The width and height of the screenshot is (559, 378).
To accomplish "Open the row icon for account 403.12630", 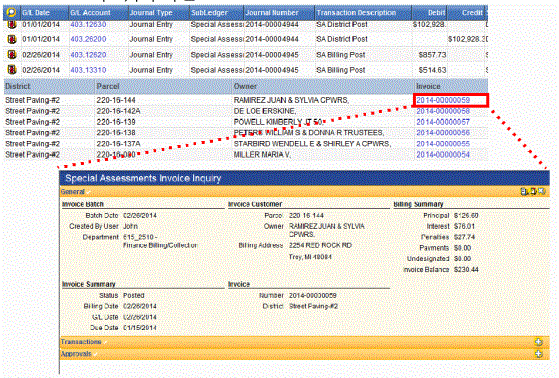I will coord(12,24).
